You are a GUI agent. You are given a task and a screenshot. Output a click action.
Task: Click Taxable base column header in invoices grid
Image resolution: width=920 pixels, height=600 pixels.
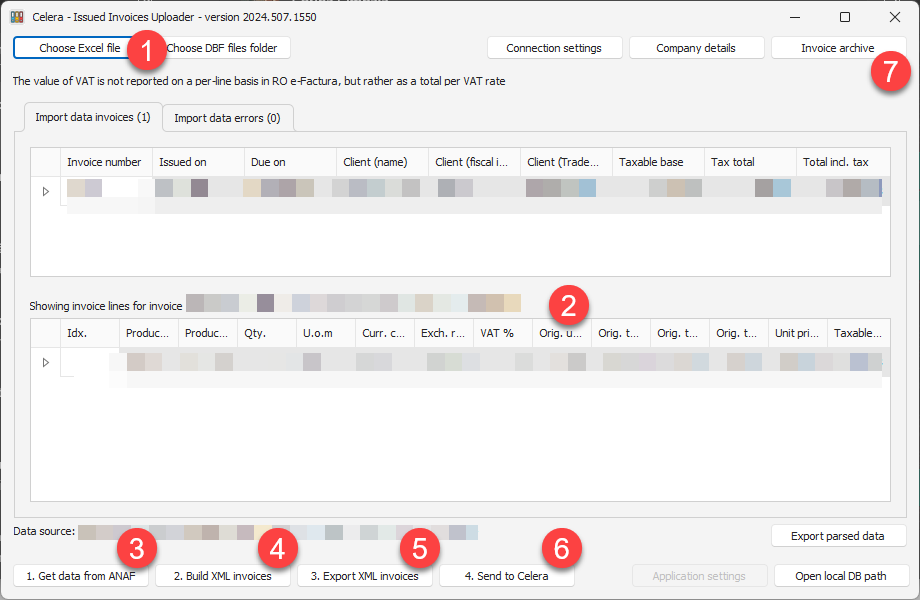[658, 162]
